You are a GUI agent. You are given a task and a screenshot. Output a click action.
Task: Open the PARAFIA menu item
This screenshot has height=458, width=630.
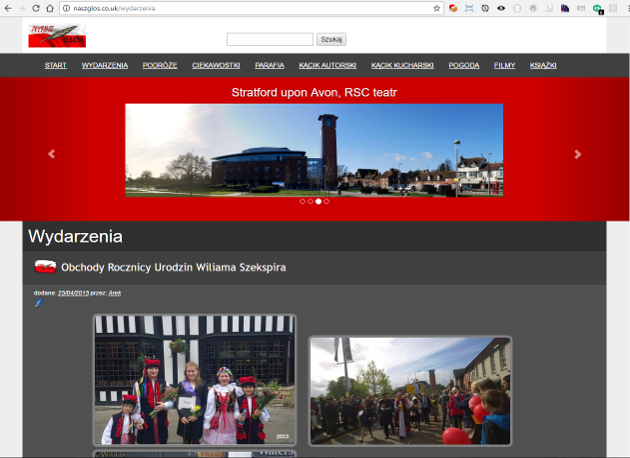pyautogui.click(x=270, y=65)
